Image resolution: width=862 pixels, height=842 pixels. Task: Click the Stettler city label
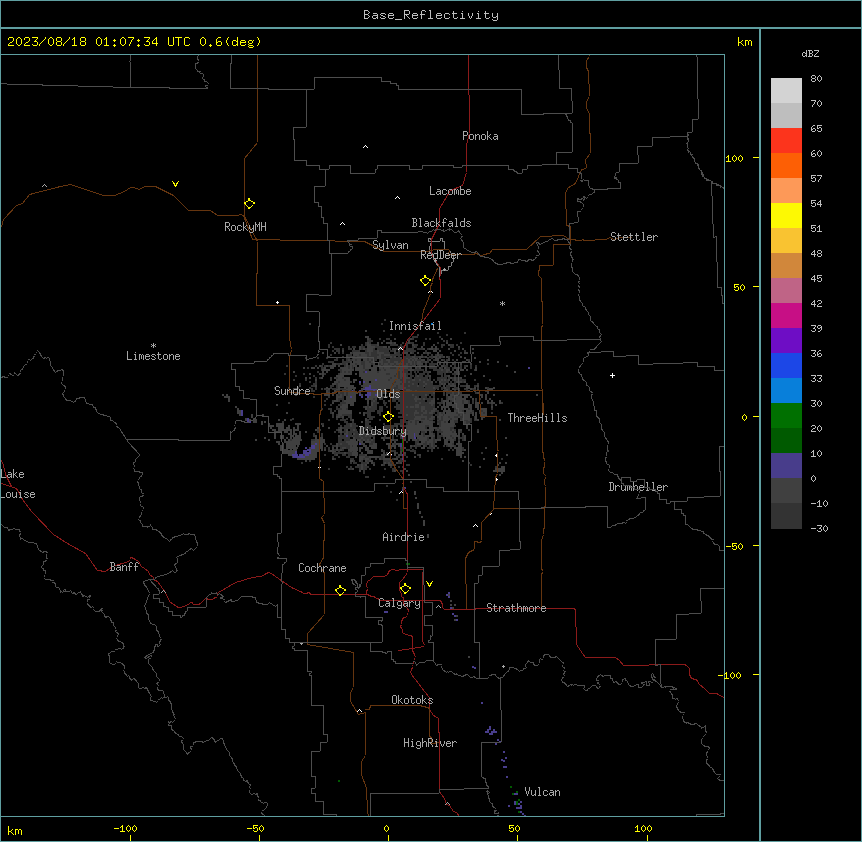pyautogui.click(x=634, y=237)
